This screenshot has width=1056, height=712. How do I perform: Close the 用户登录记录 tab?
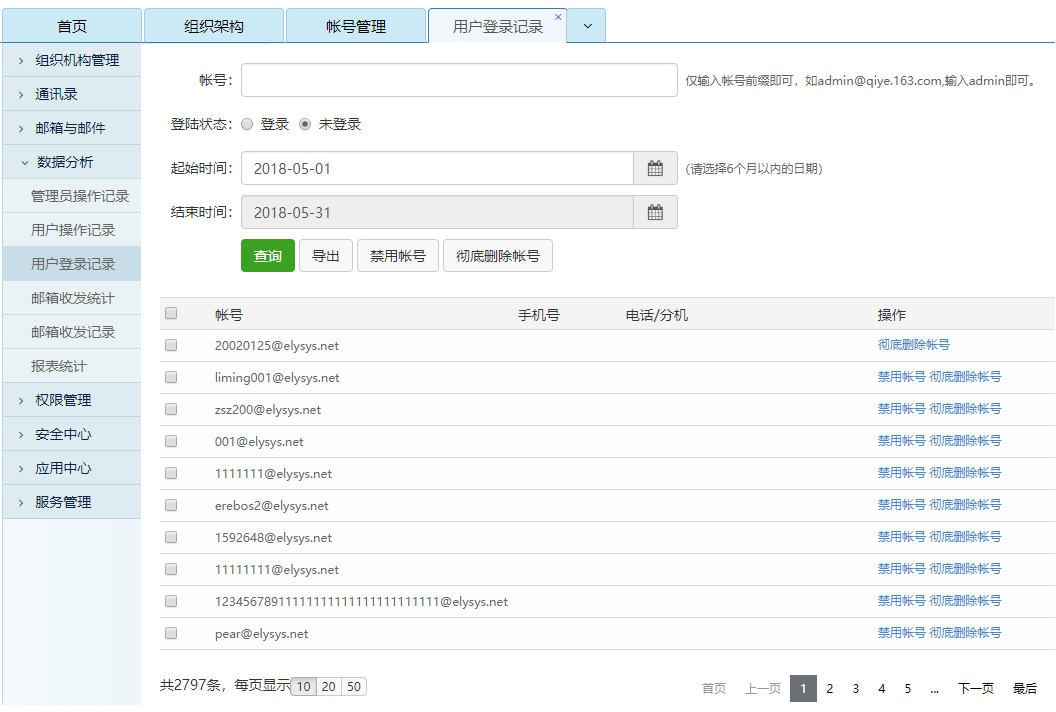click(558, 17)
